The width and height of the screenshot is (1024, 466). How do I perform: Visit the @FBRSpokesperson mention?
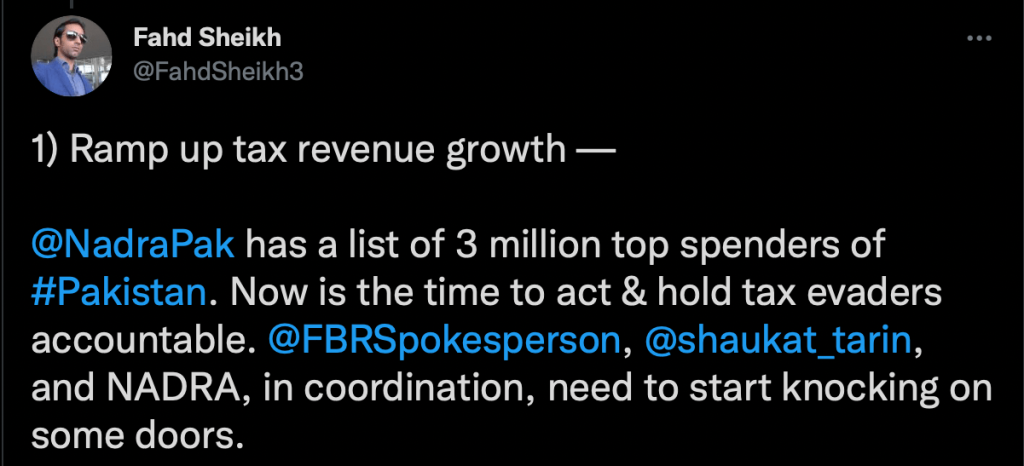[x=444, y=340]
